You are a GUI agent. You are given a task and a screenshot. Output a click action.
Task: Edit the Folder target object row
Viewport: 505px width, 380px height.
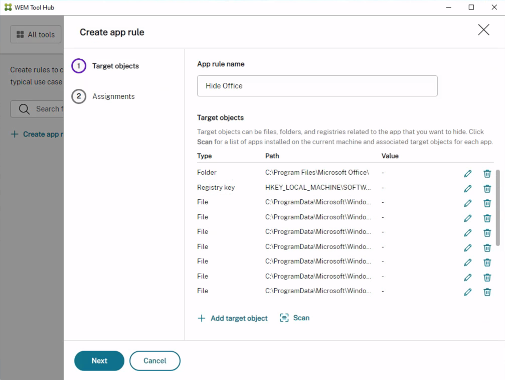click(468, 173)
